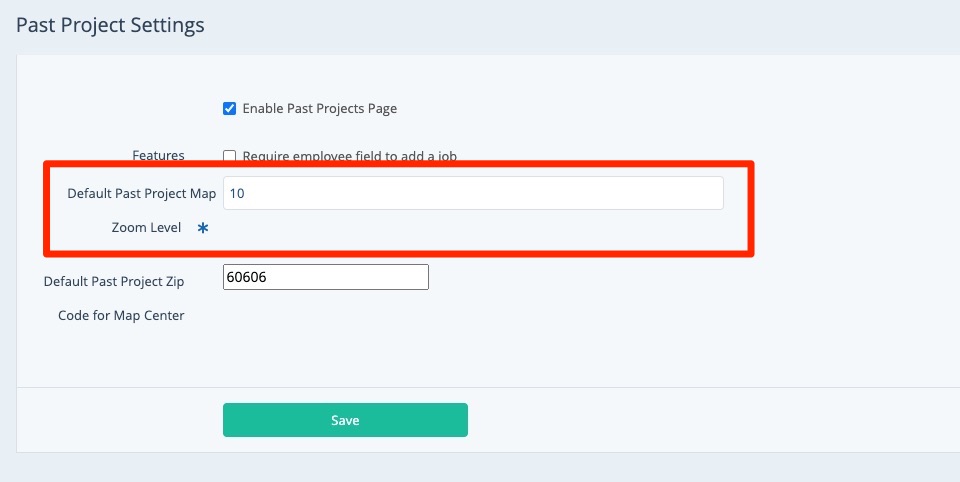The height and width of the screenshot is (482, 960).
Task: Click the "Default Past Project Map" label text
Action: 141,193
